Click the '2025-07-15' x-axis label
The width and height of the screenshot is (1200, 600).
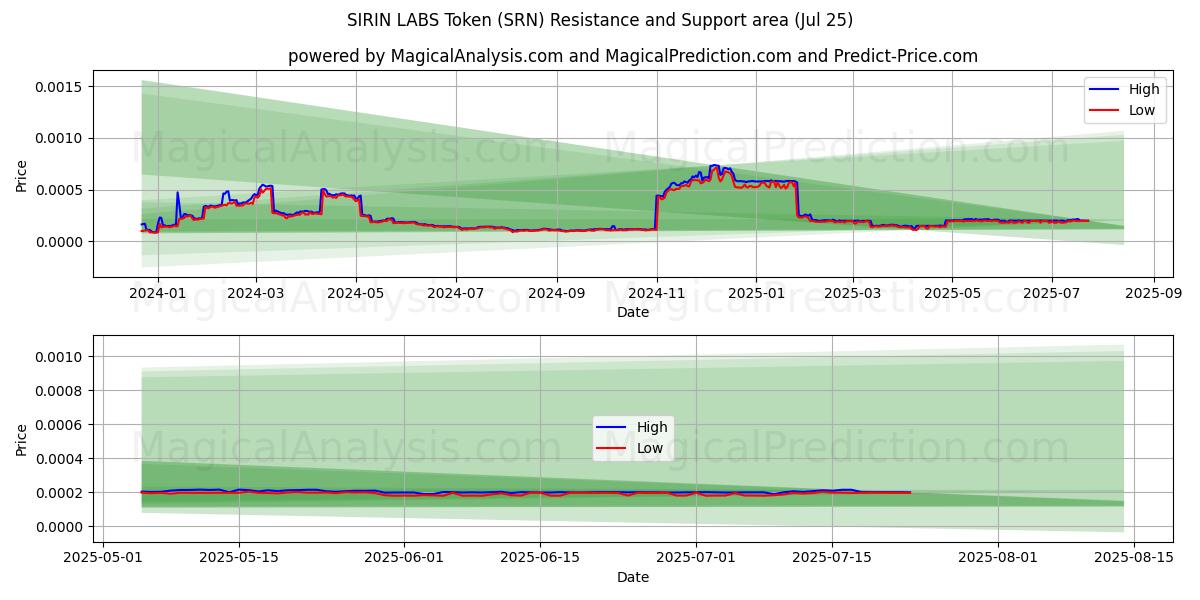[831, 557]
